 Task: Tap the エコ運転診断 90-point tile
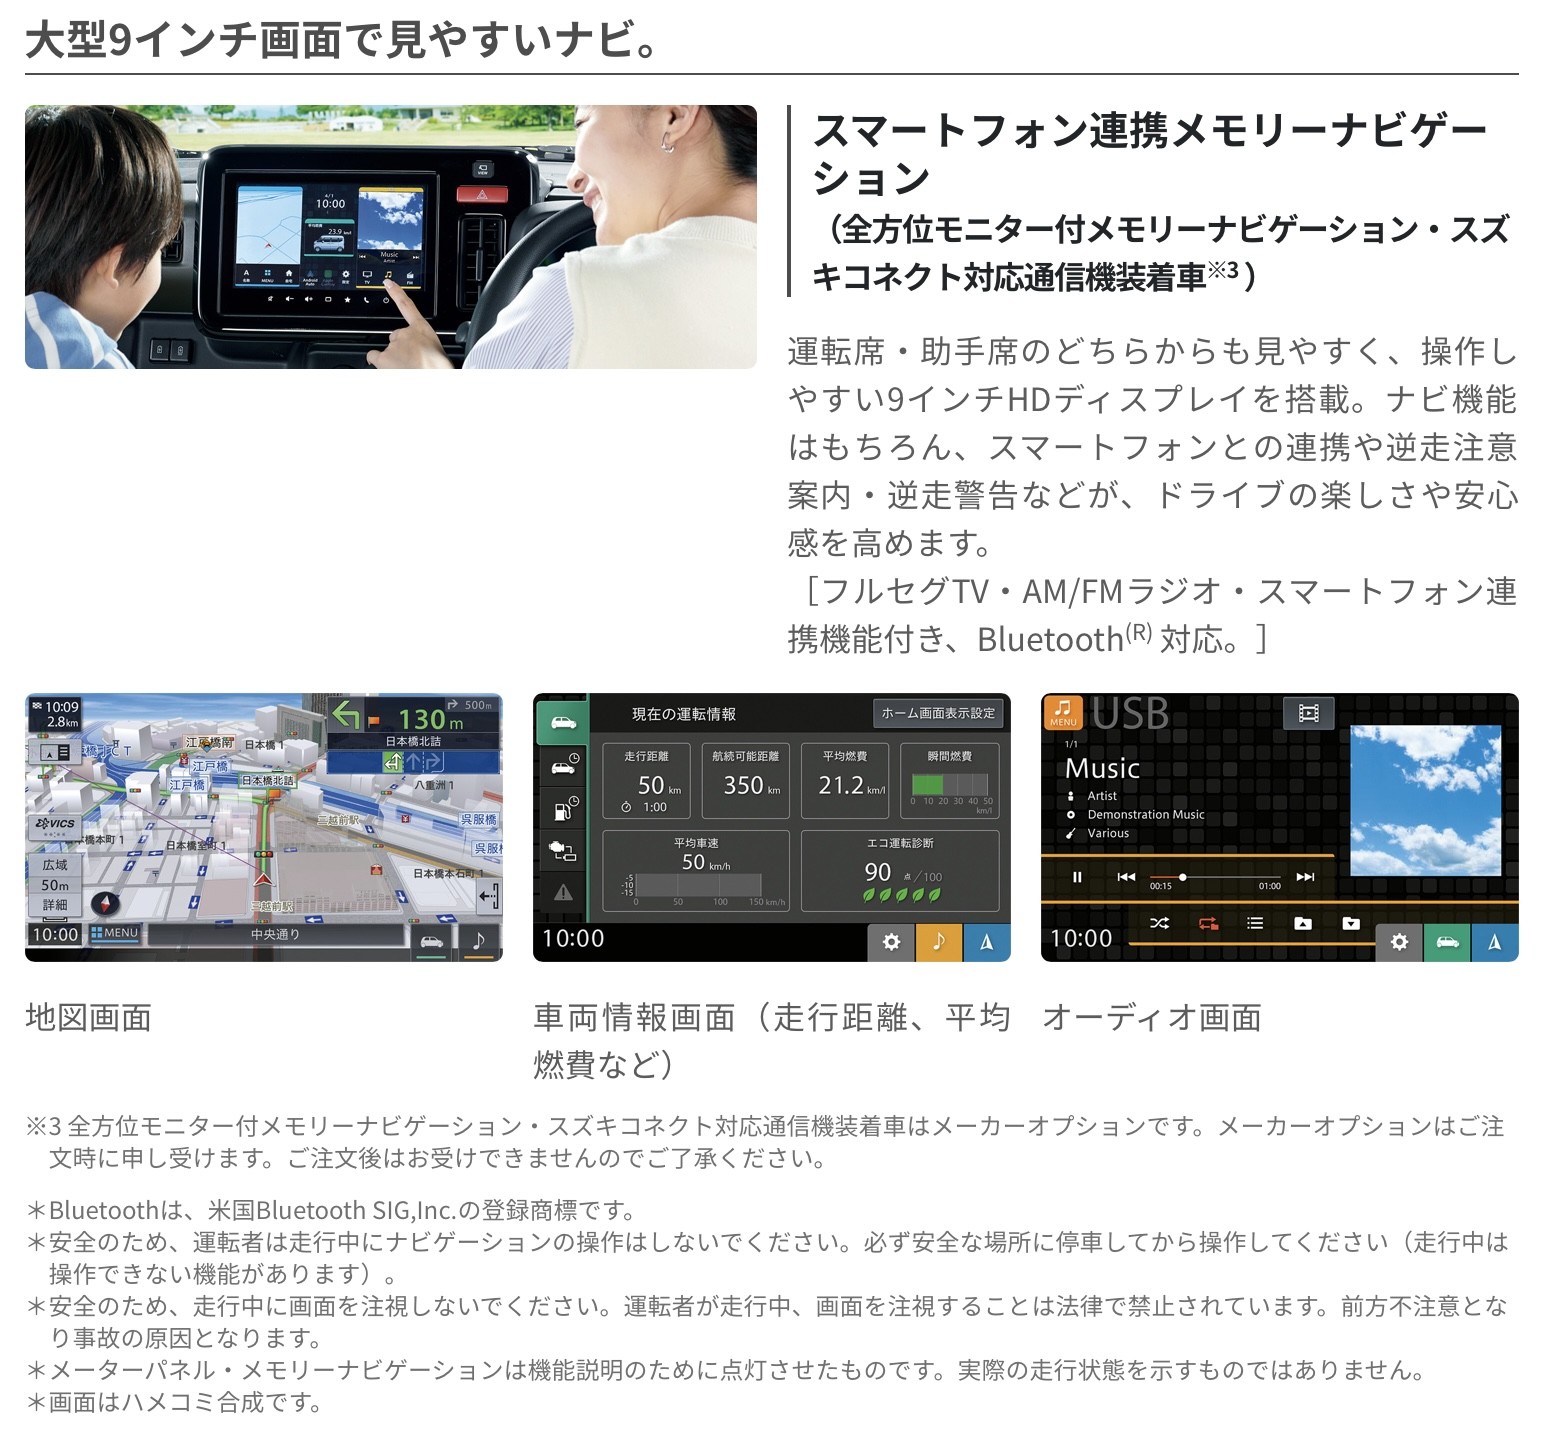pos(900,871)
